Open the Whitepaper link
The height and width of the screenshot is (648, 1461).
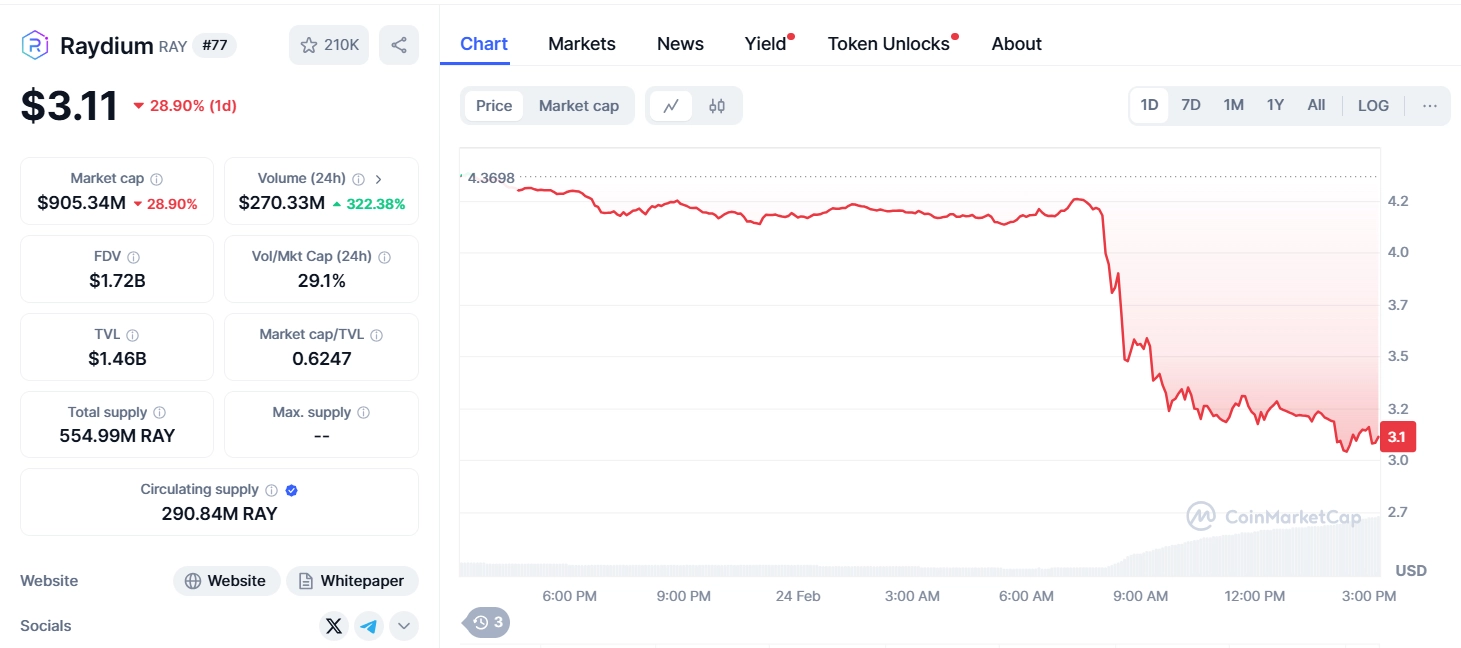[352, 581]
